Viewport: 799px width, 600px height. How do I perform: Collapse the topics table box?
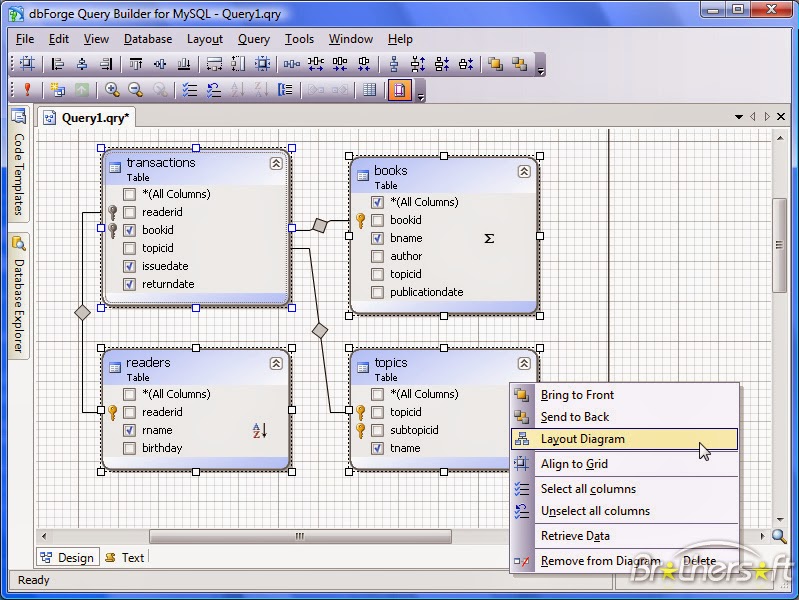524,363
